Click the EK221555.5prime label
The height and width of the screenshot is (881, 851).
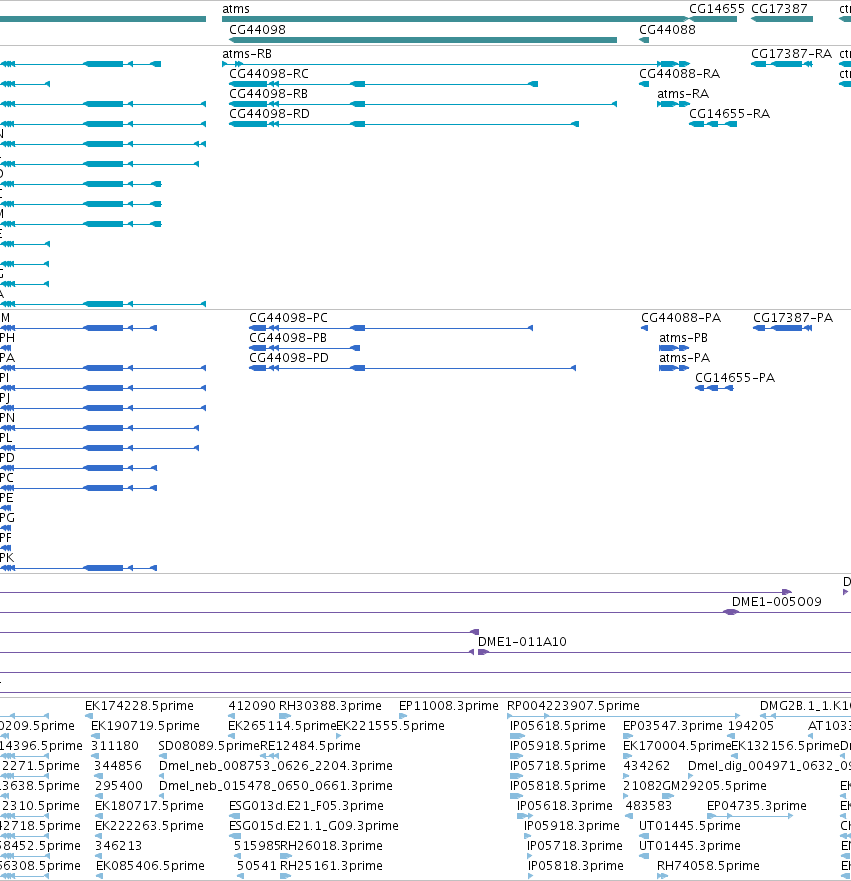[391, 726]
